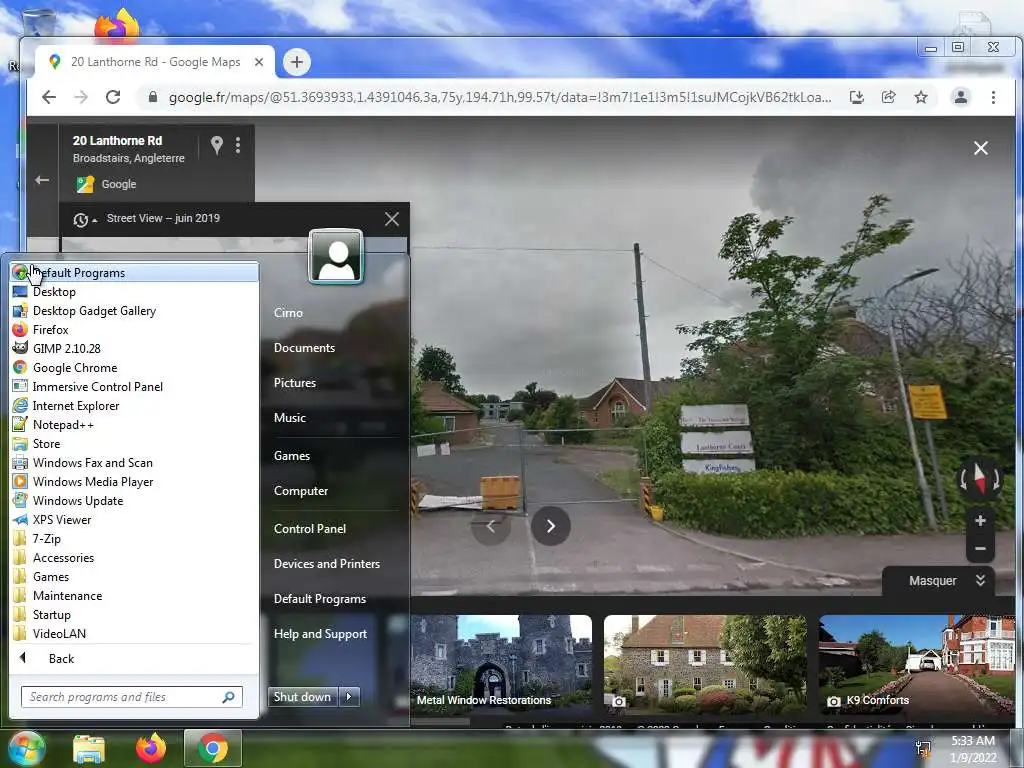Expand the VideoLAN folder

[134, 633]
